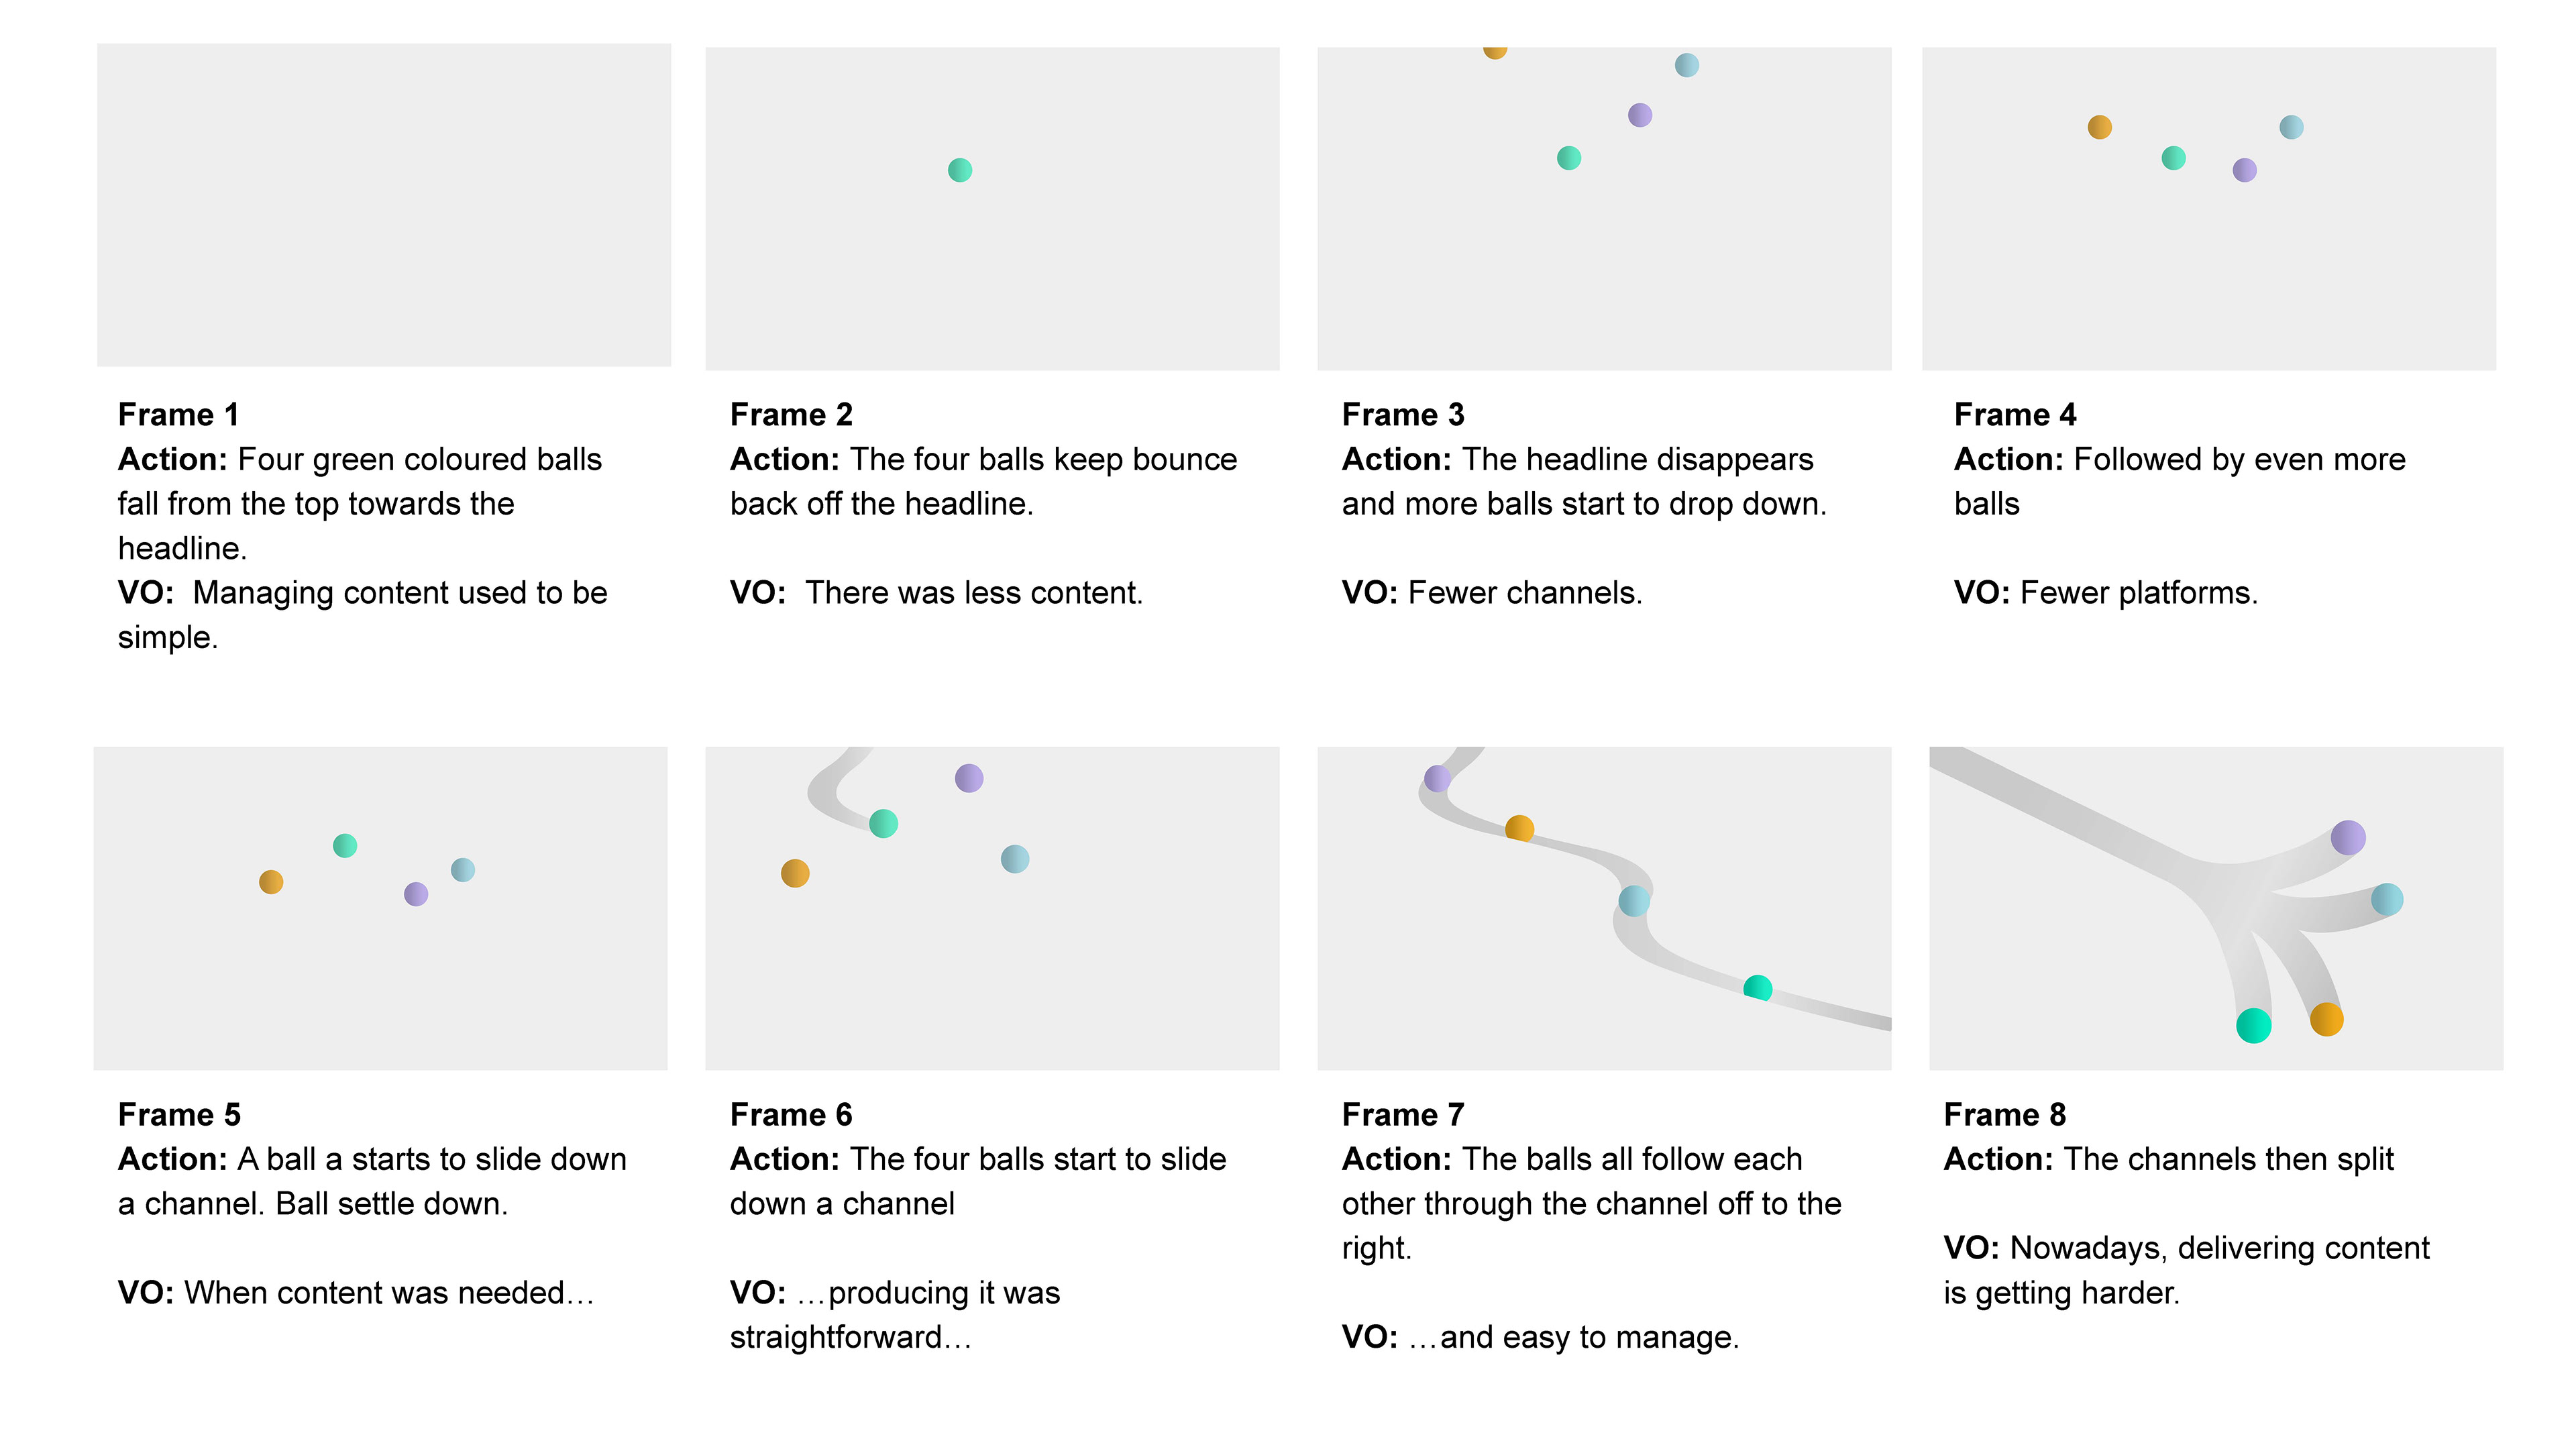
Task: Select the empty Frame 1 thumbnail
Action: tap(384, 205)
